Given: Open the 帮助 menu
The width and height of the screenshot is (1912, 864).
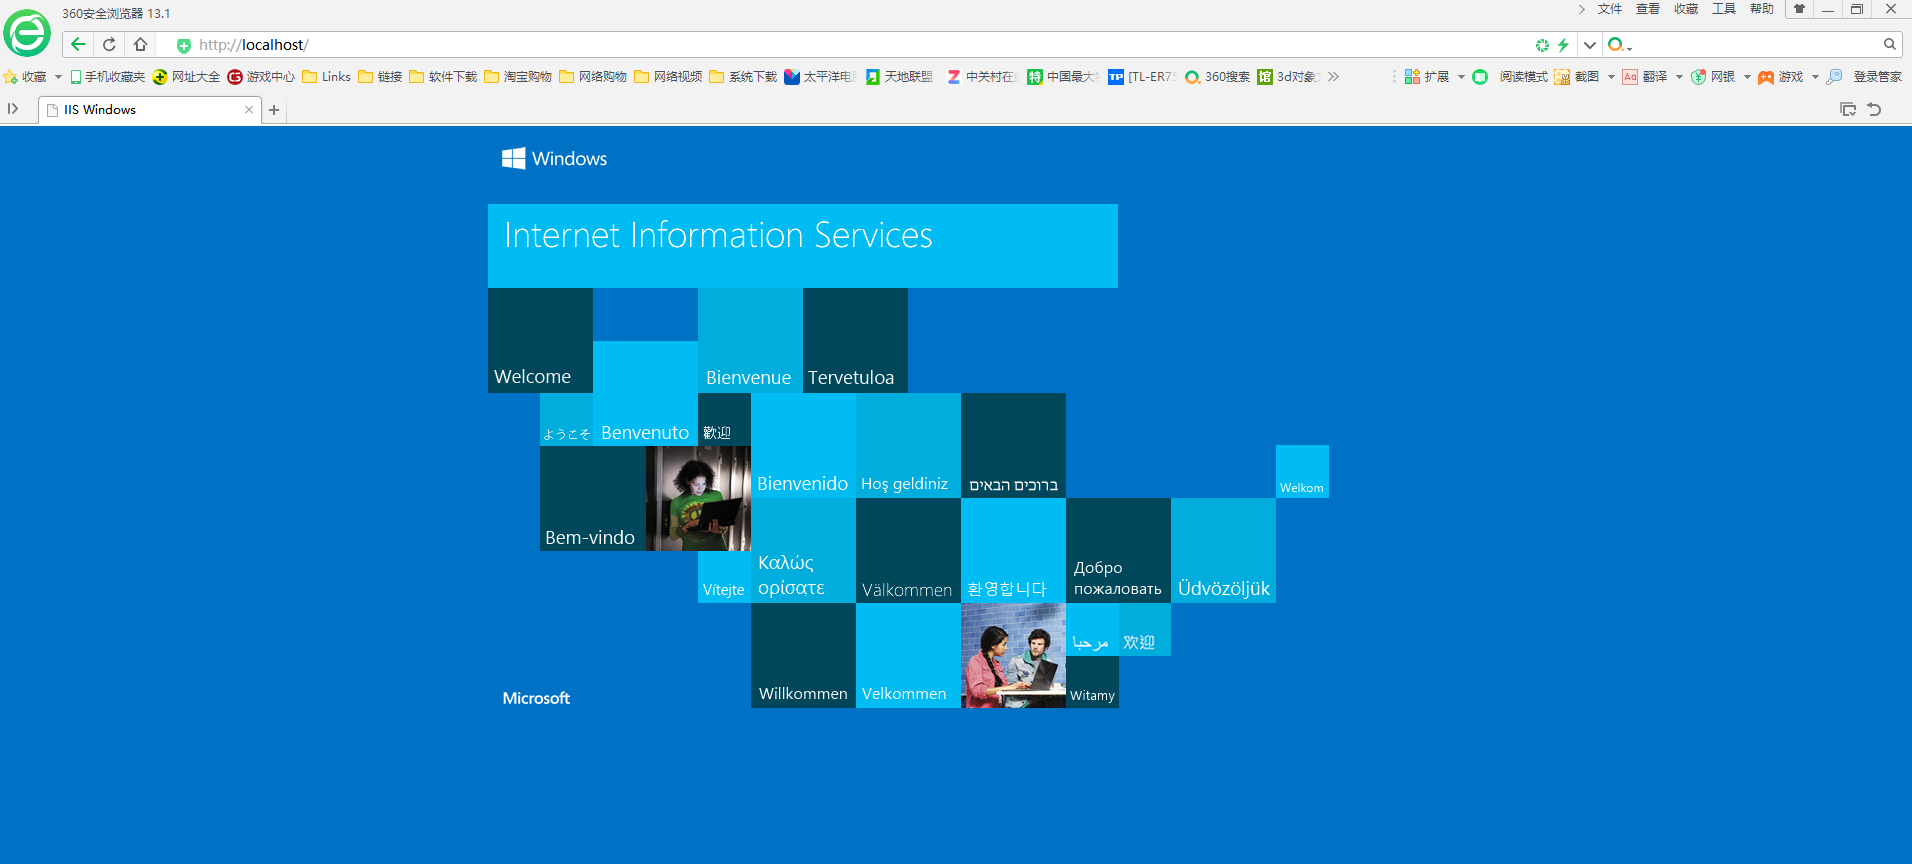Looking at the screenshot, I should (1762, 9).
